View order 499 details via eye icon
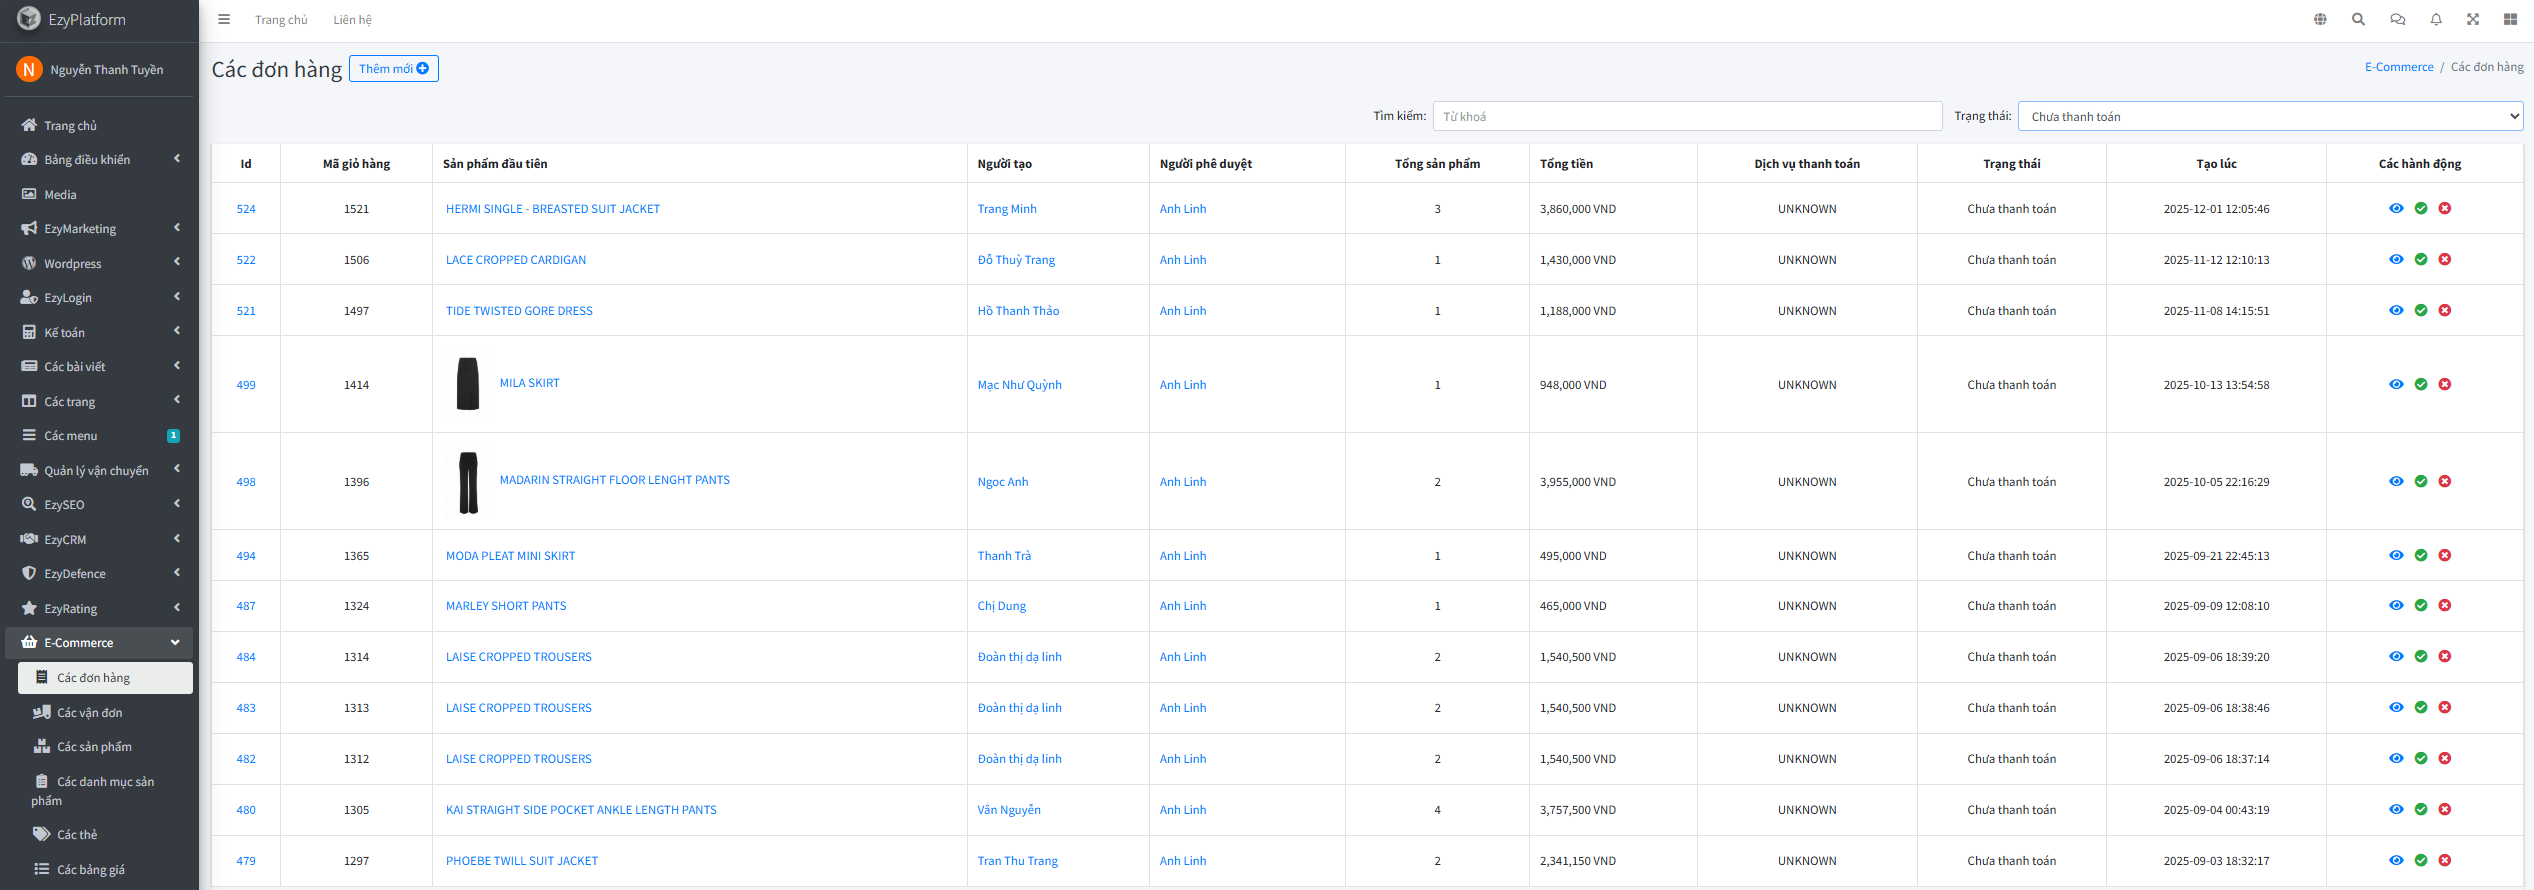The width and height of the screenshot is (2534, 890). [x=2396, y=385]
